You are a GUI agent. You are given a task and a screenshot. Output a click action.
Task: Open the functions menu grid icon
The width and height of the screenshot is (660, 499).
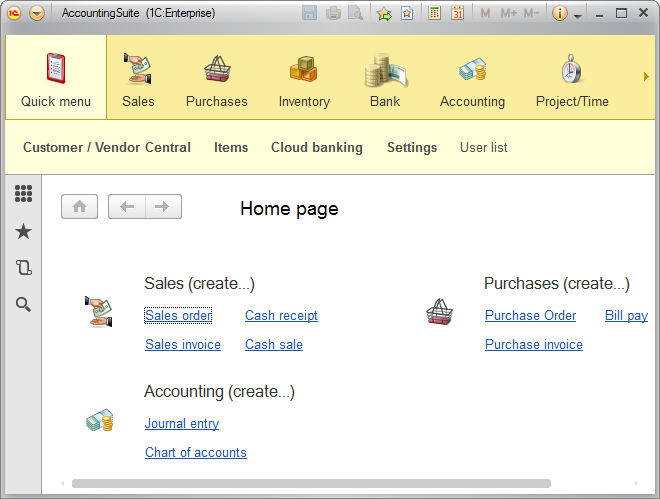(x=24, y=194)
